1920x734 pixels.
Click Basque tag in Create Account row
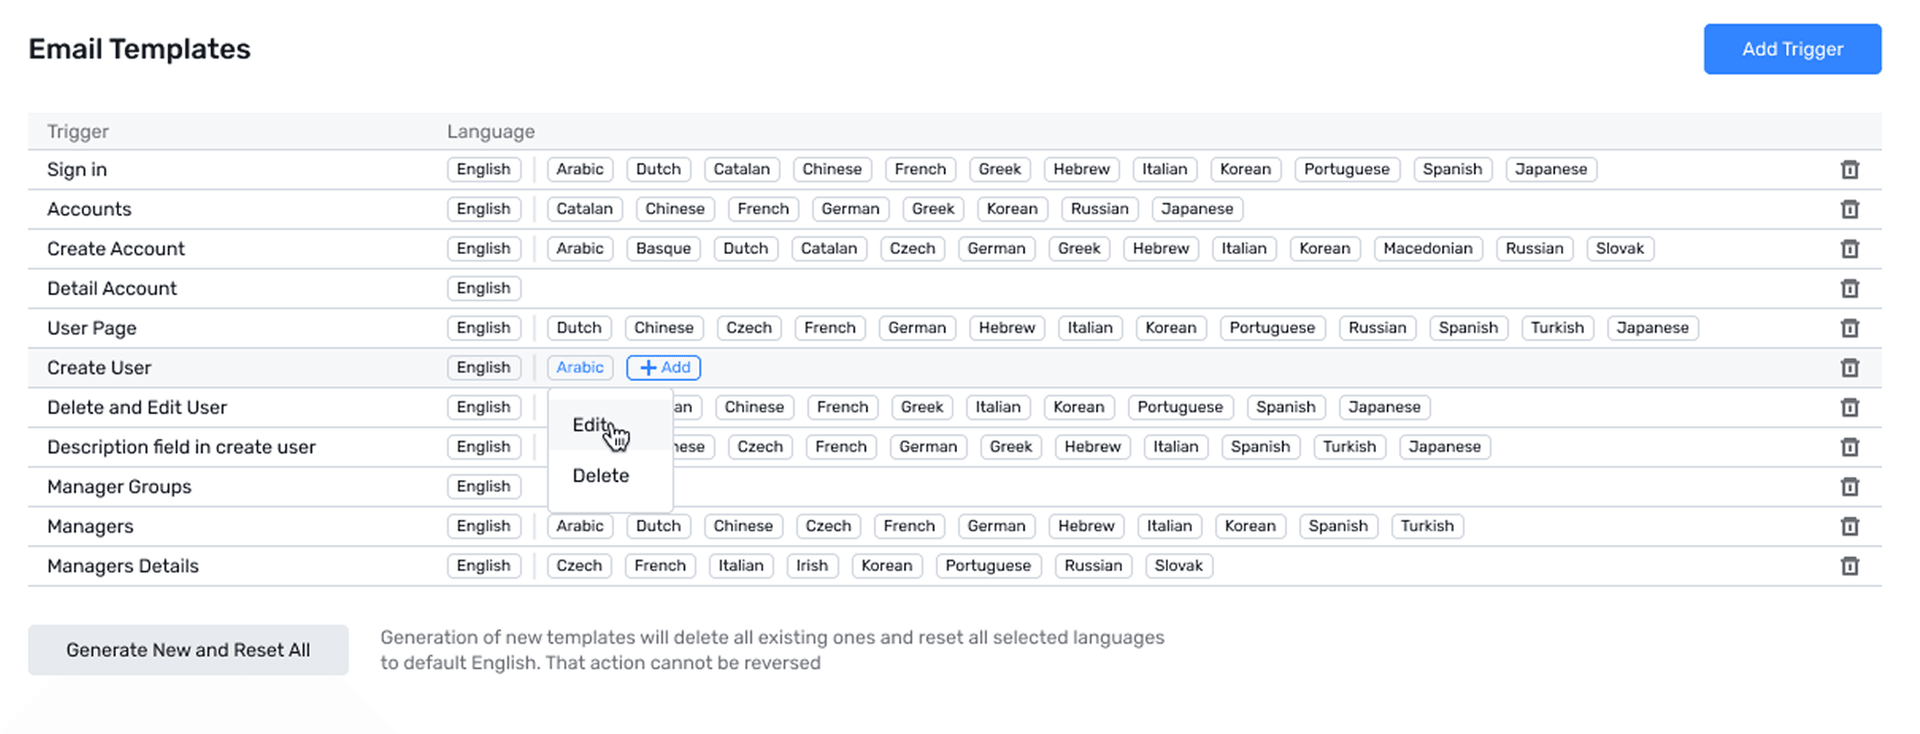(663, 249)
